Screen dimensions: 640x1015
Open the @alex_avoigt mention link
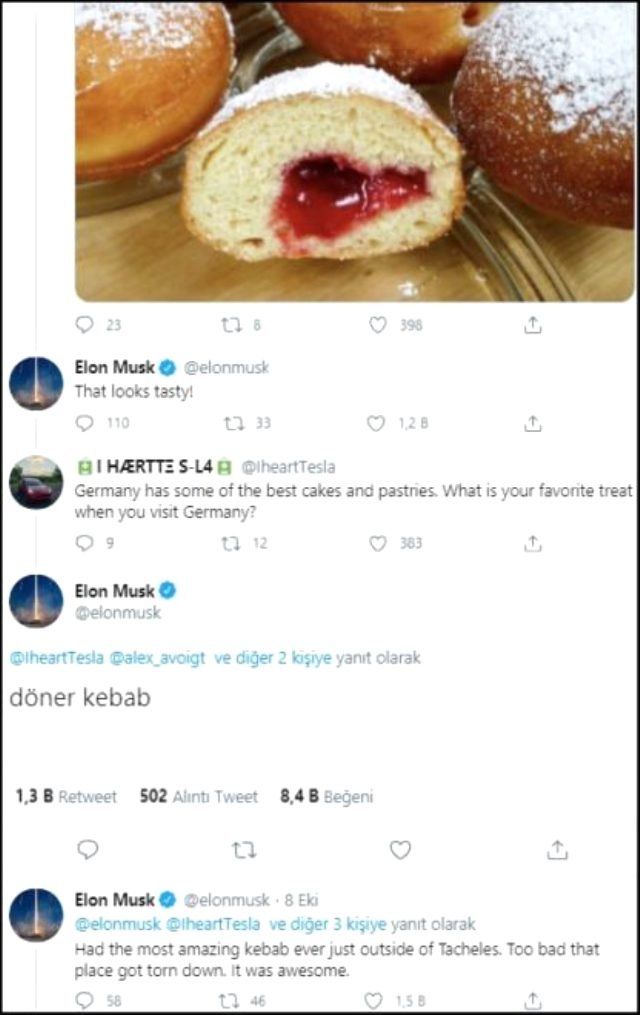(x=158, y=658)
